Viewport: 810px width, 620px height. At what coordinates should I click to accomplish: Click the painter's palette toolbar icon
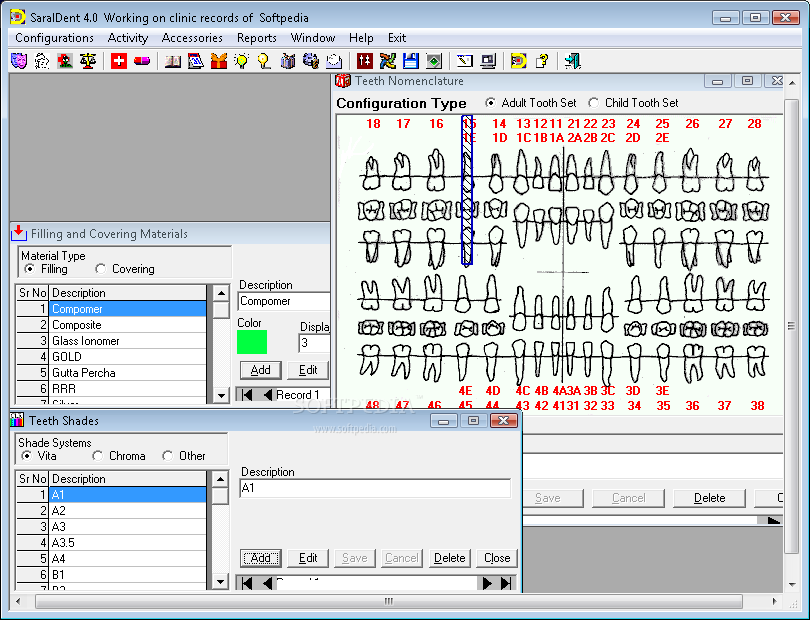(311, 61)
